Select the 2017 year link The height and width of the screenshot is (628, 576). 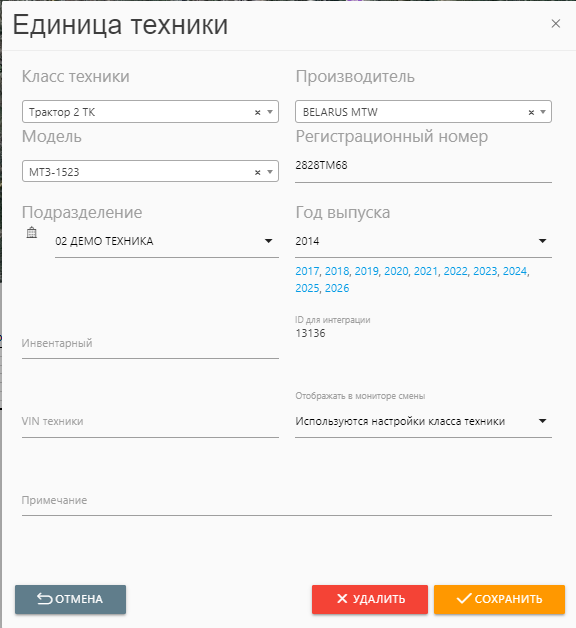click(307, 271)
